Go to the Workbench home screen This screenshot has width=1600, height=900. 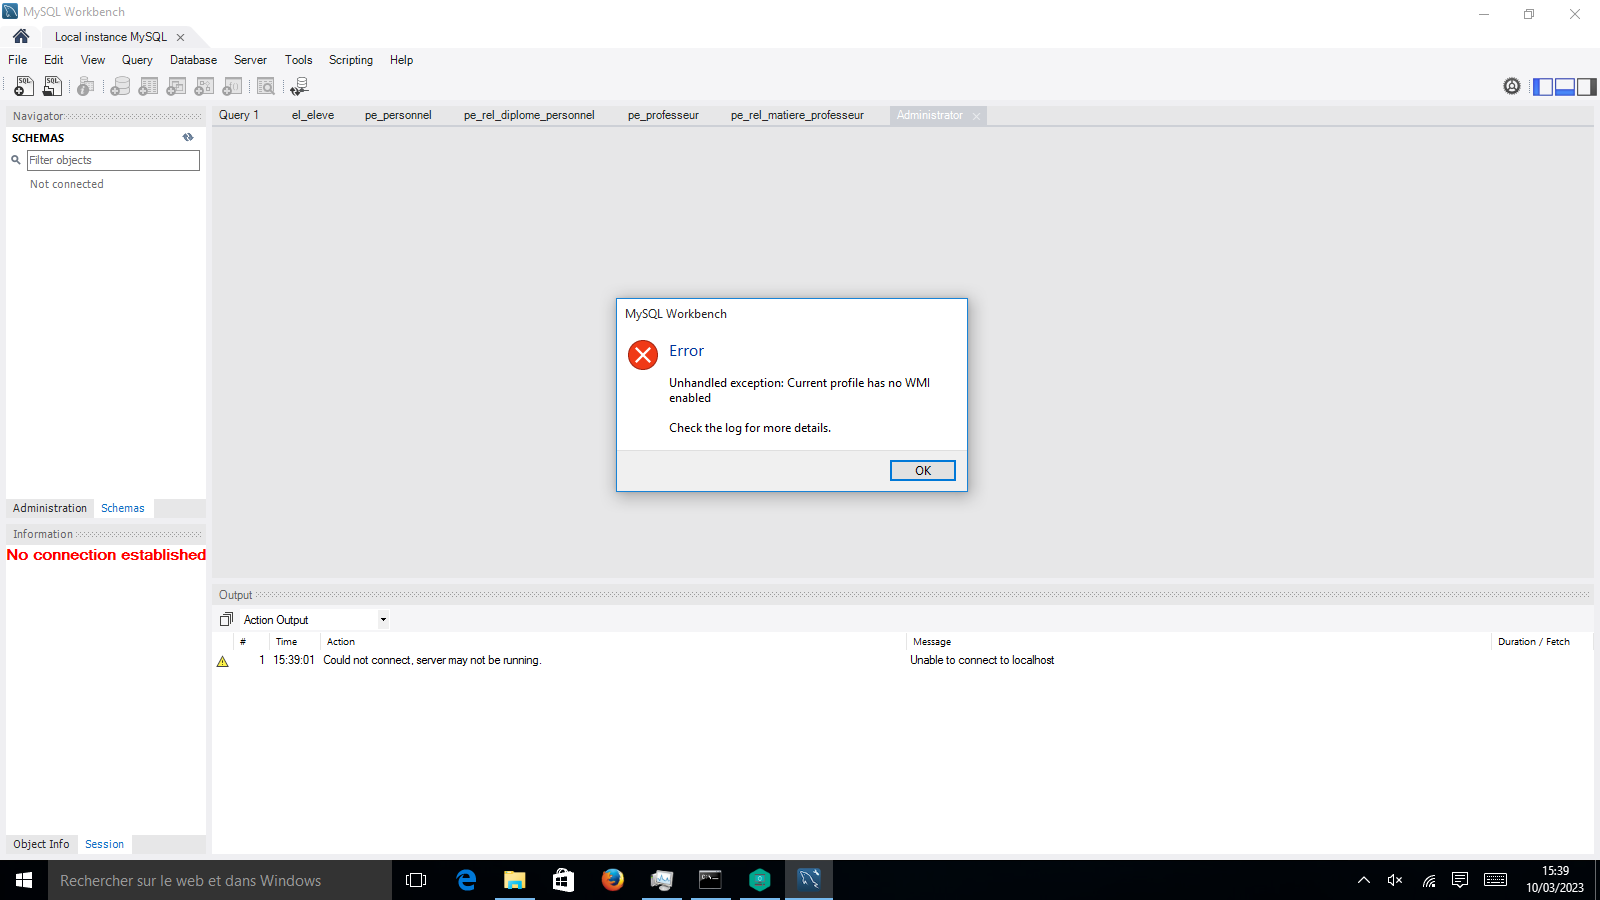[21, 36]
